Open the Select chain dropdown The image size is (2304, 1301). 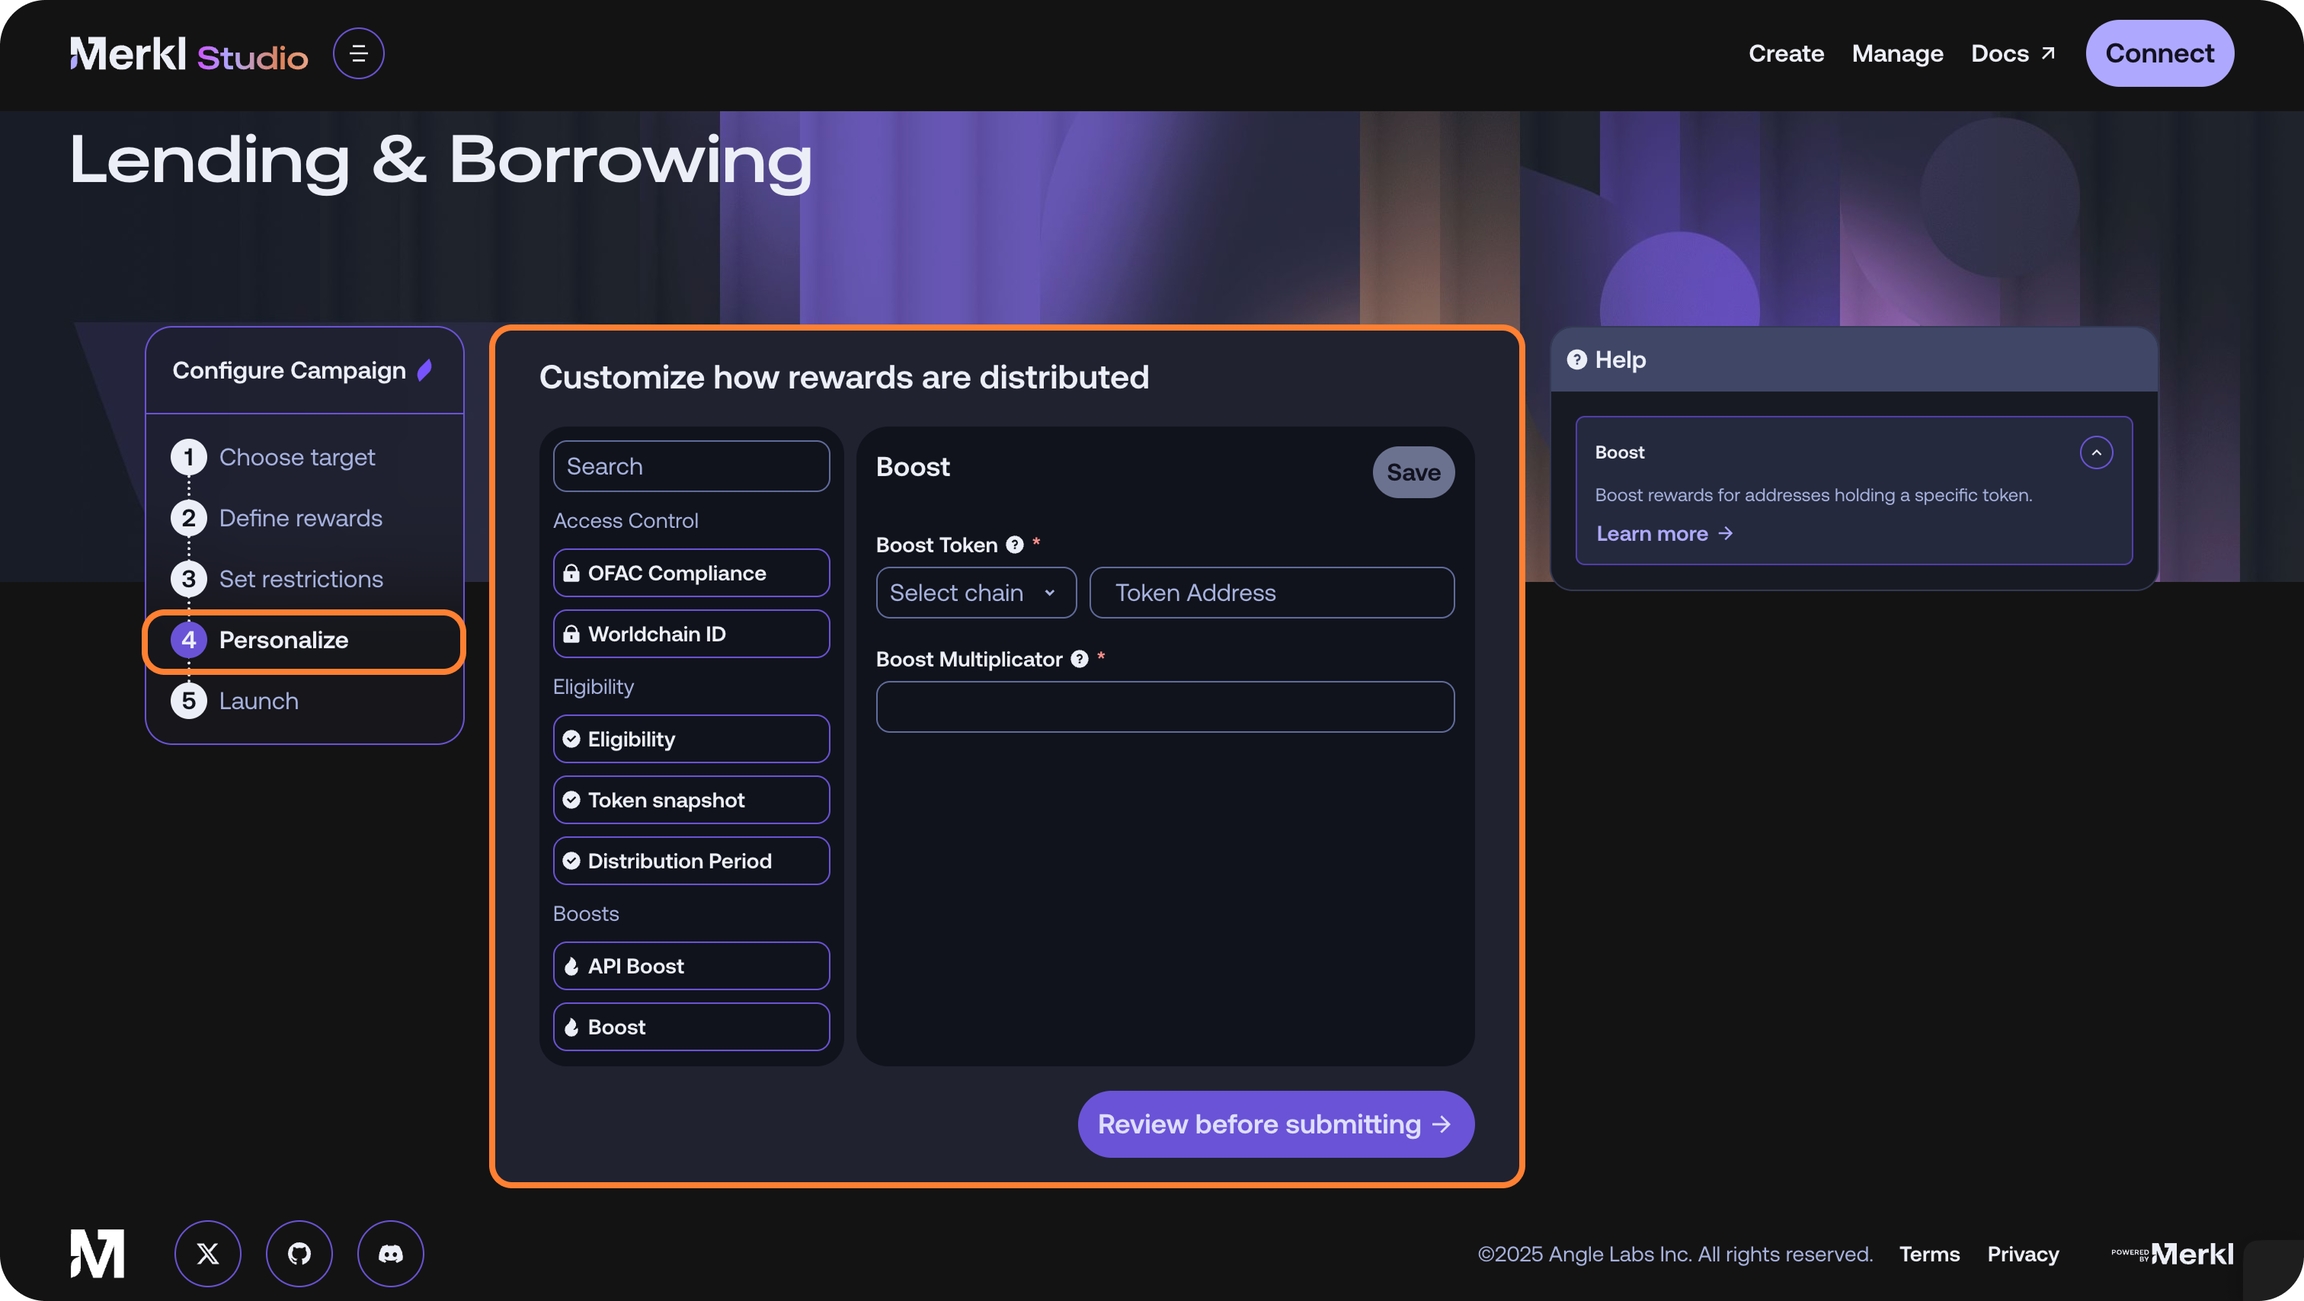(x=975, y=593)
